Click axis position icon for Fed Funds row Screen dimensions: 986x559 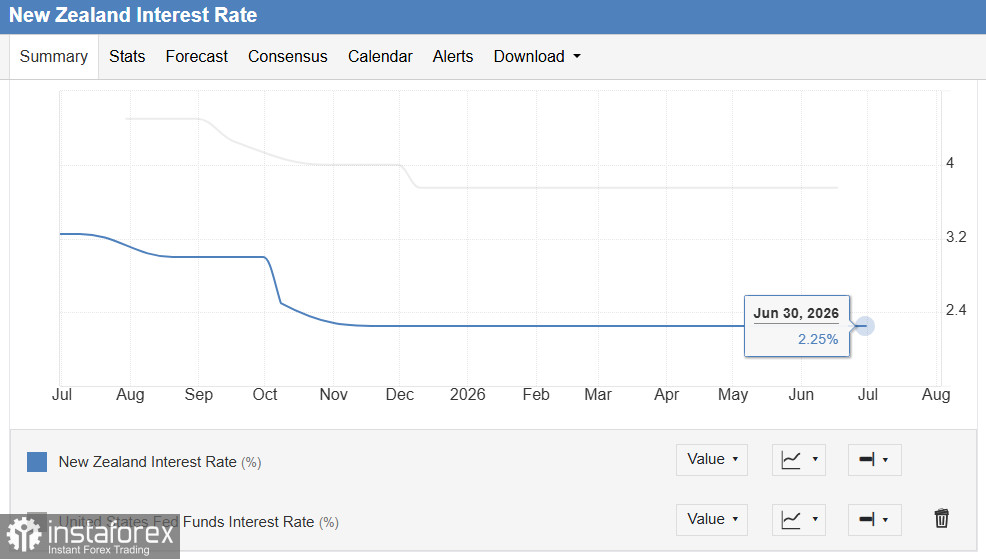[874, 519]
